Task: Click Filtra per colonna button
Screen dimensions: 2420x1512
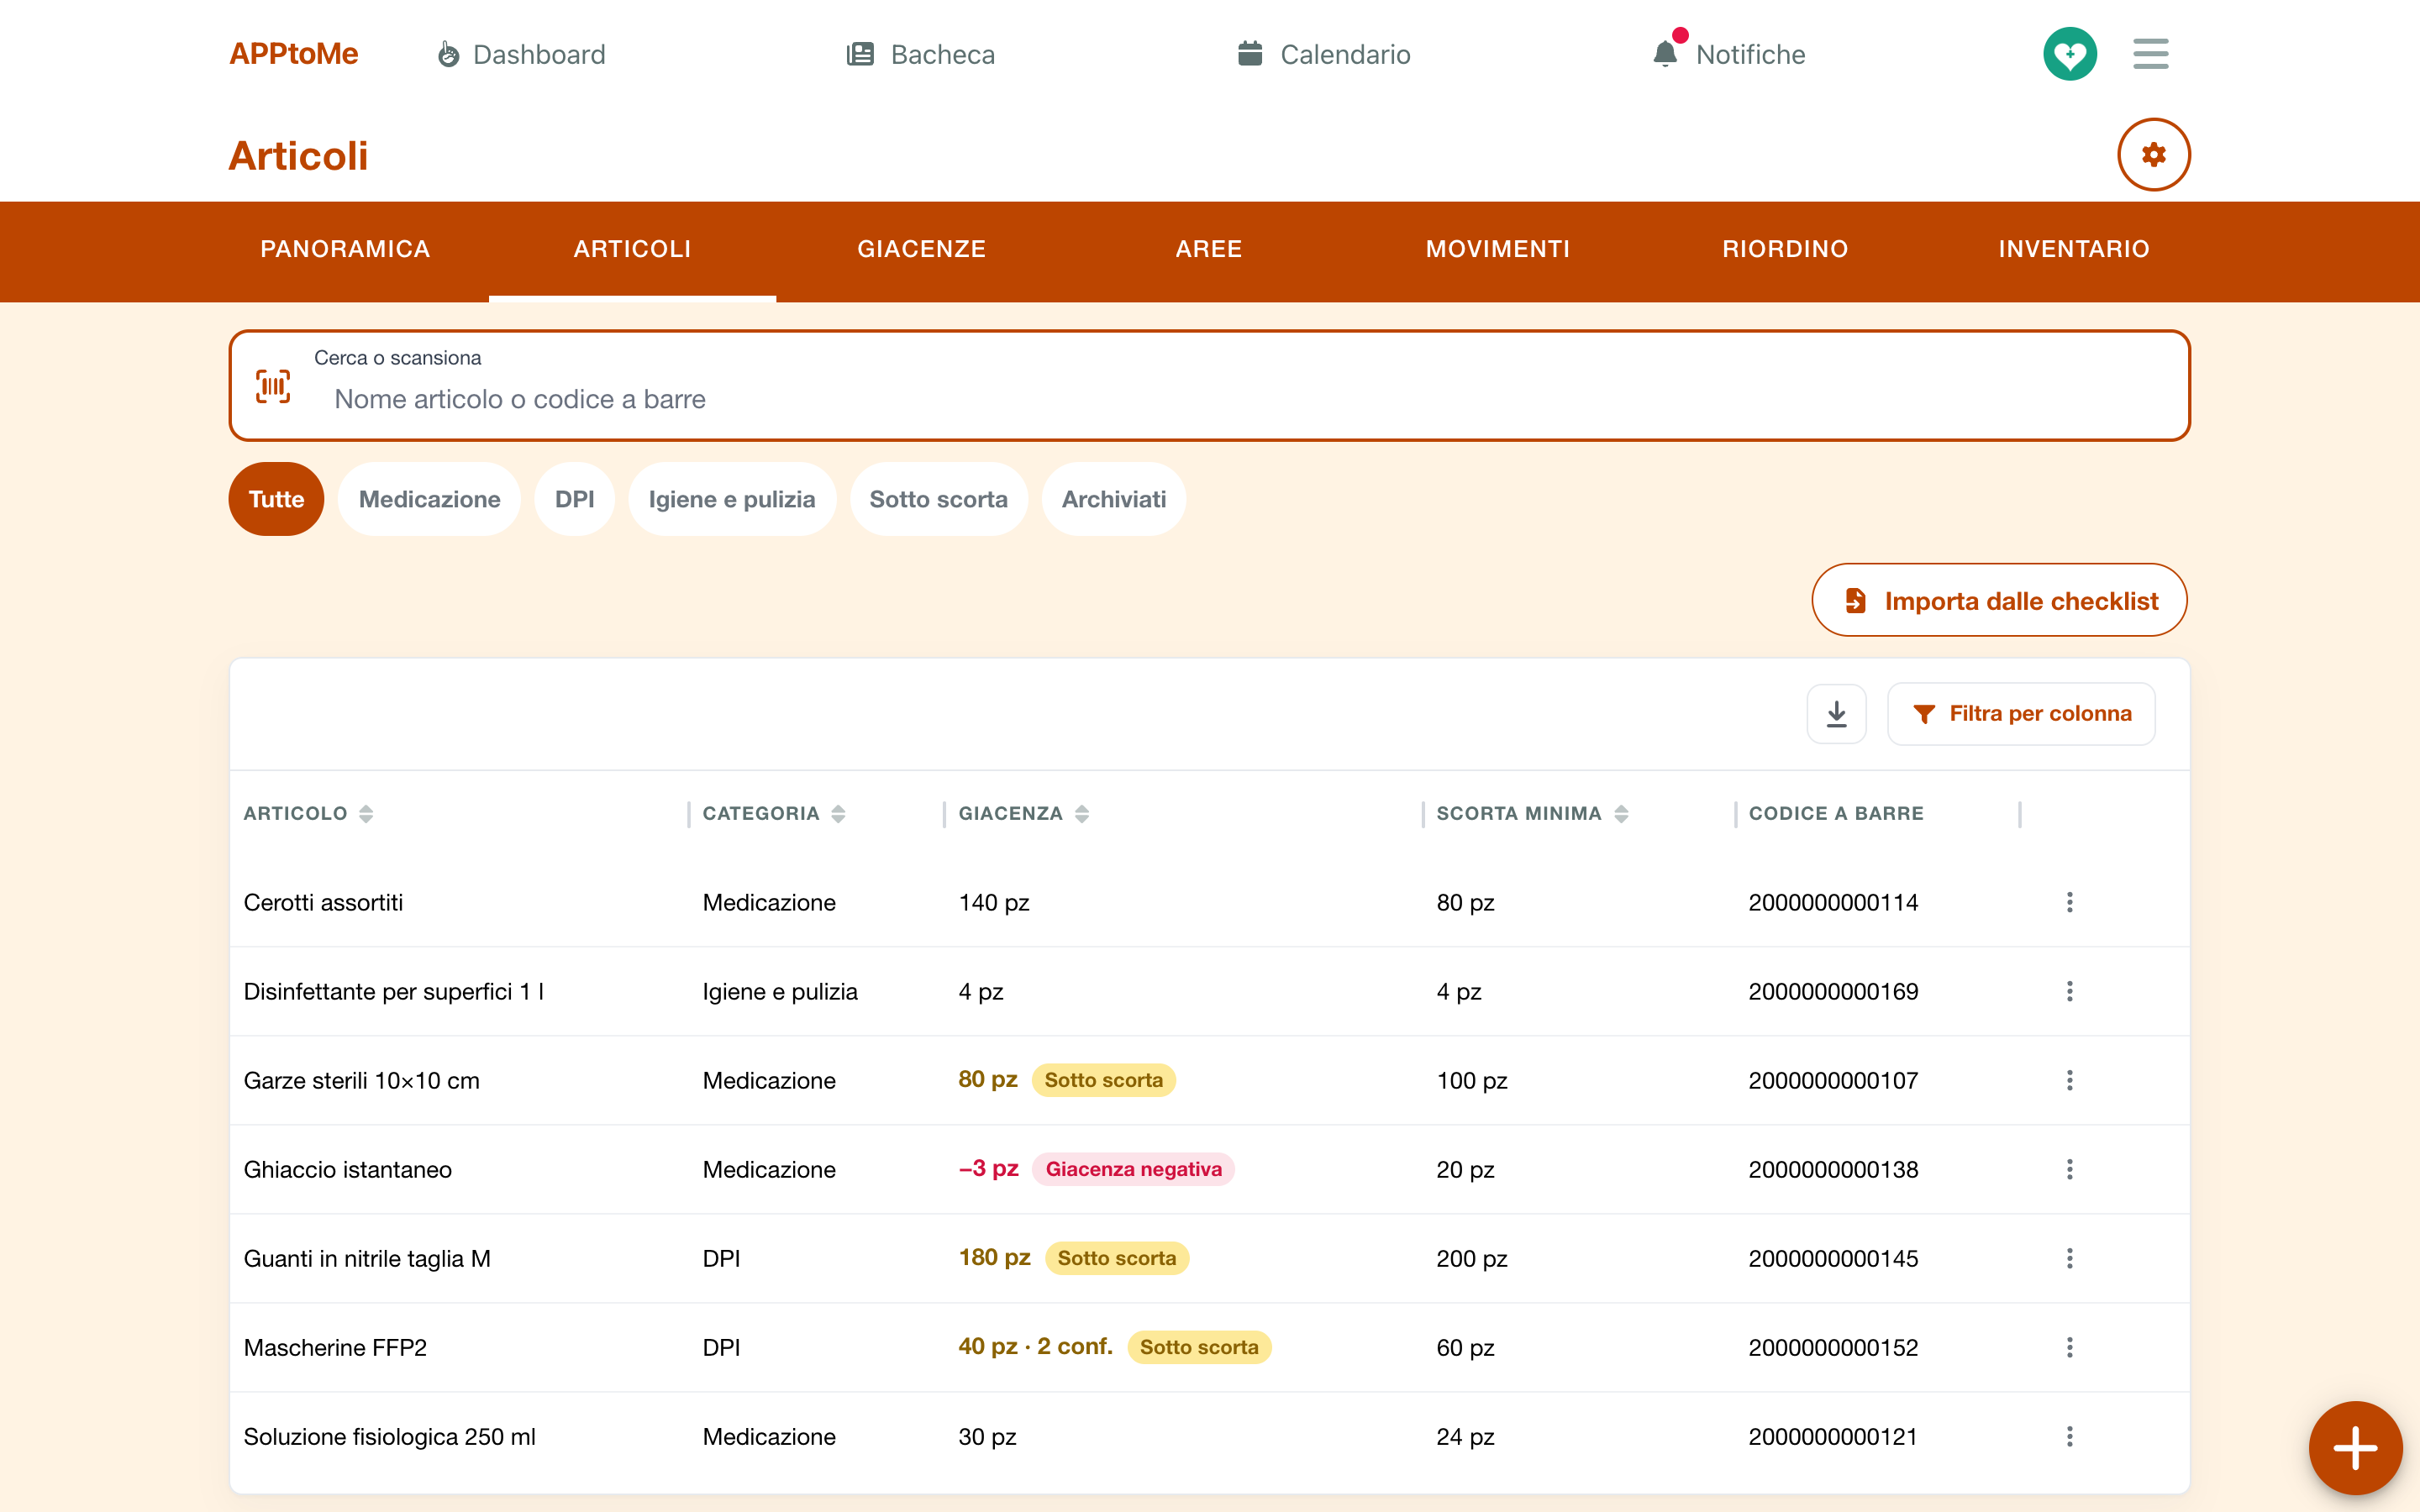Action: (2021, 714)
